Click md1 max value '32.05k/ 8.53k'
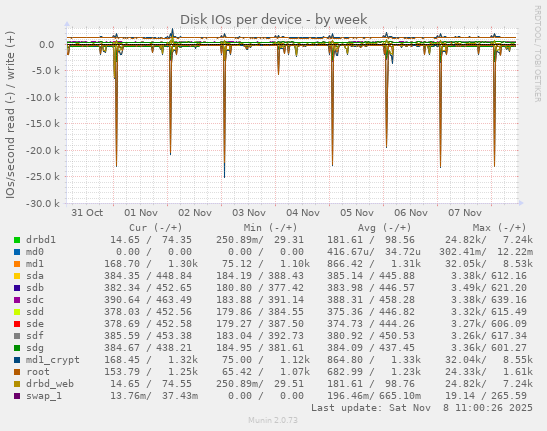This screenshot has height=431, width=547. point(489,264)
